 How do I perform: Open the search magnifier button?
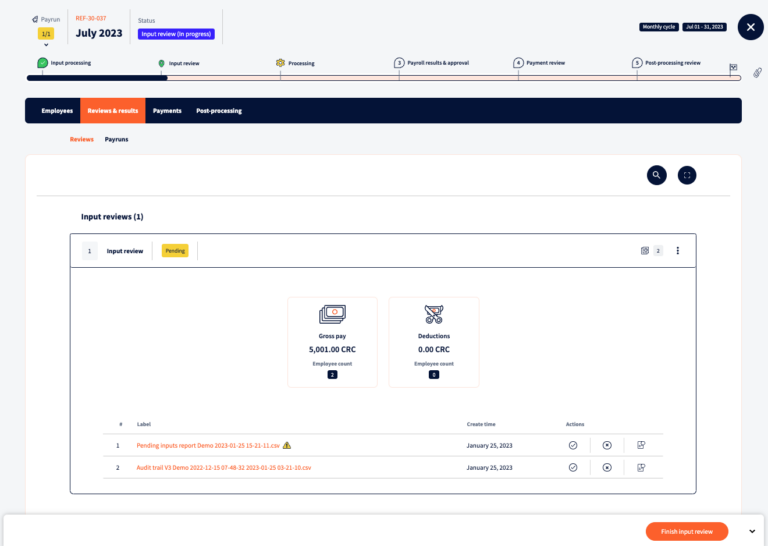[x=656, y=175]
